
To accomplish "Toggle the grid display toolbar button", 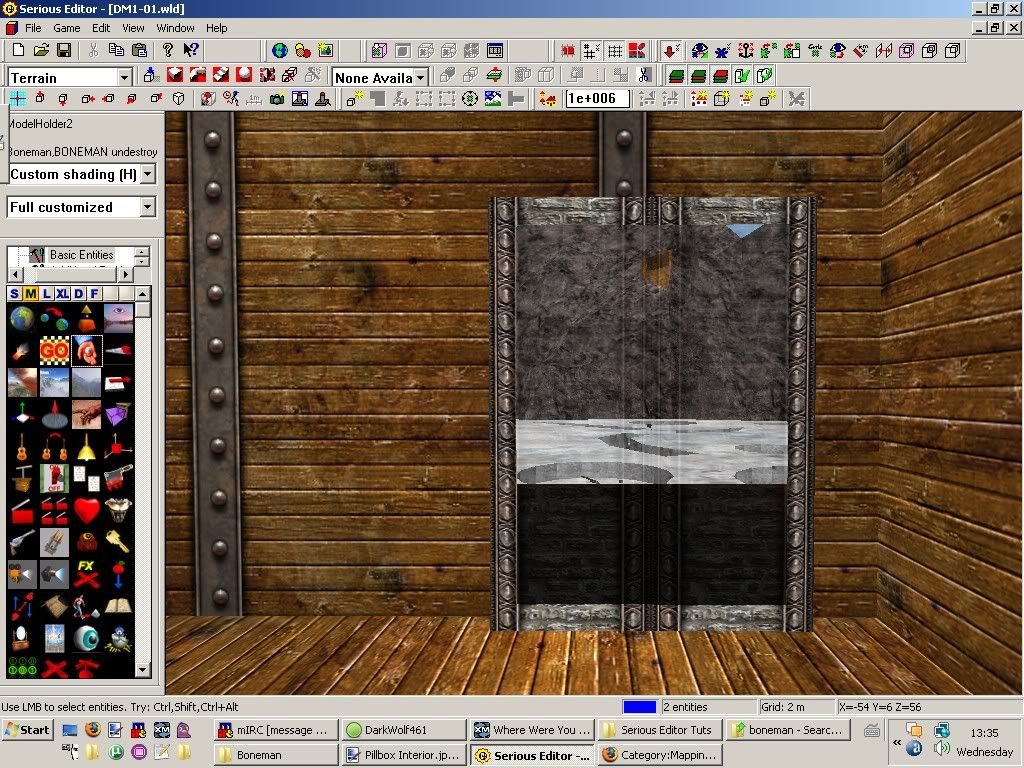I will [615, 50].
